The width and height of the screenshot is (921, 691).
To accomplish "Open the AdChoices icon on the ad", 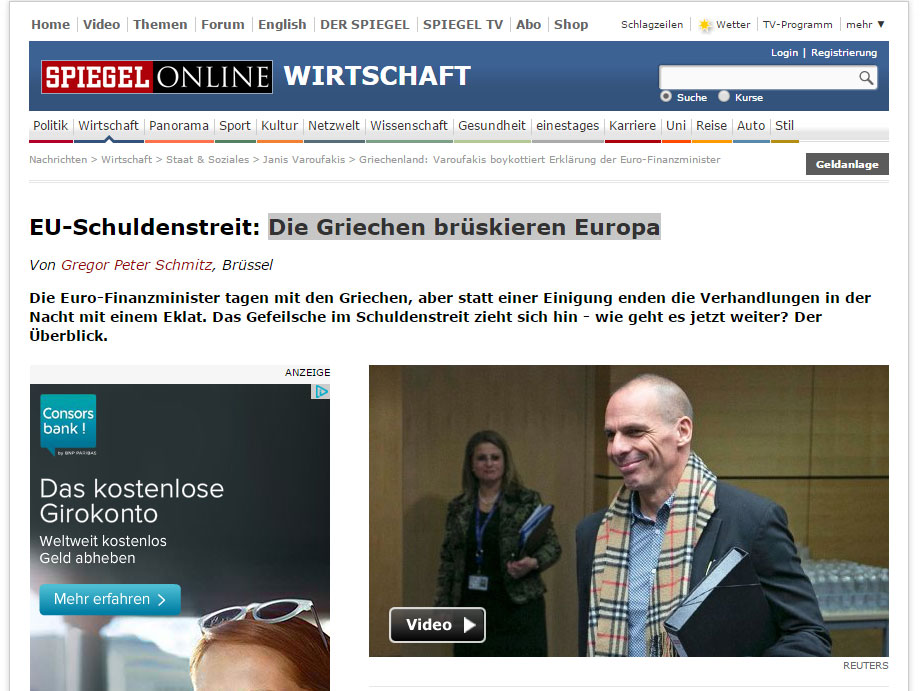I will pyautogui.click(x=321, y=391).
